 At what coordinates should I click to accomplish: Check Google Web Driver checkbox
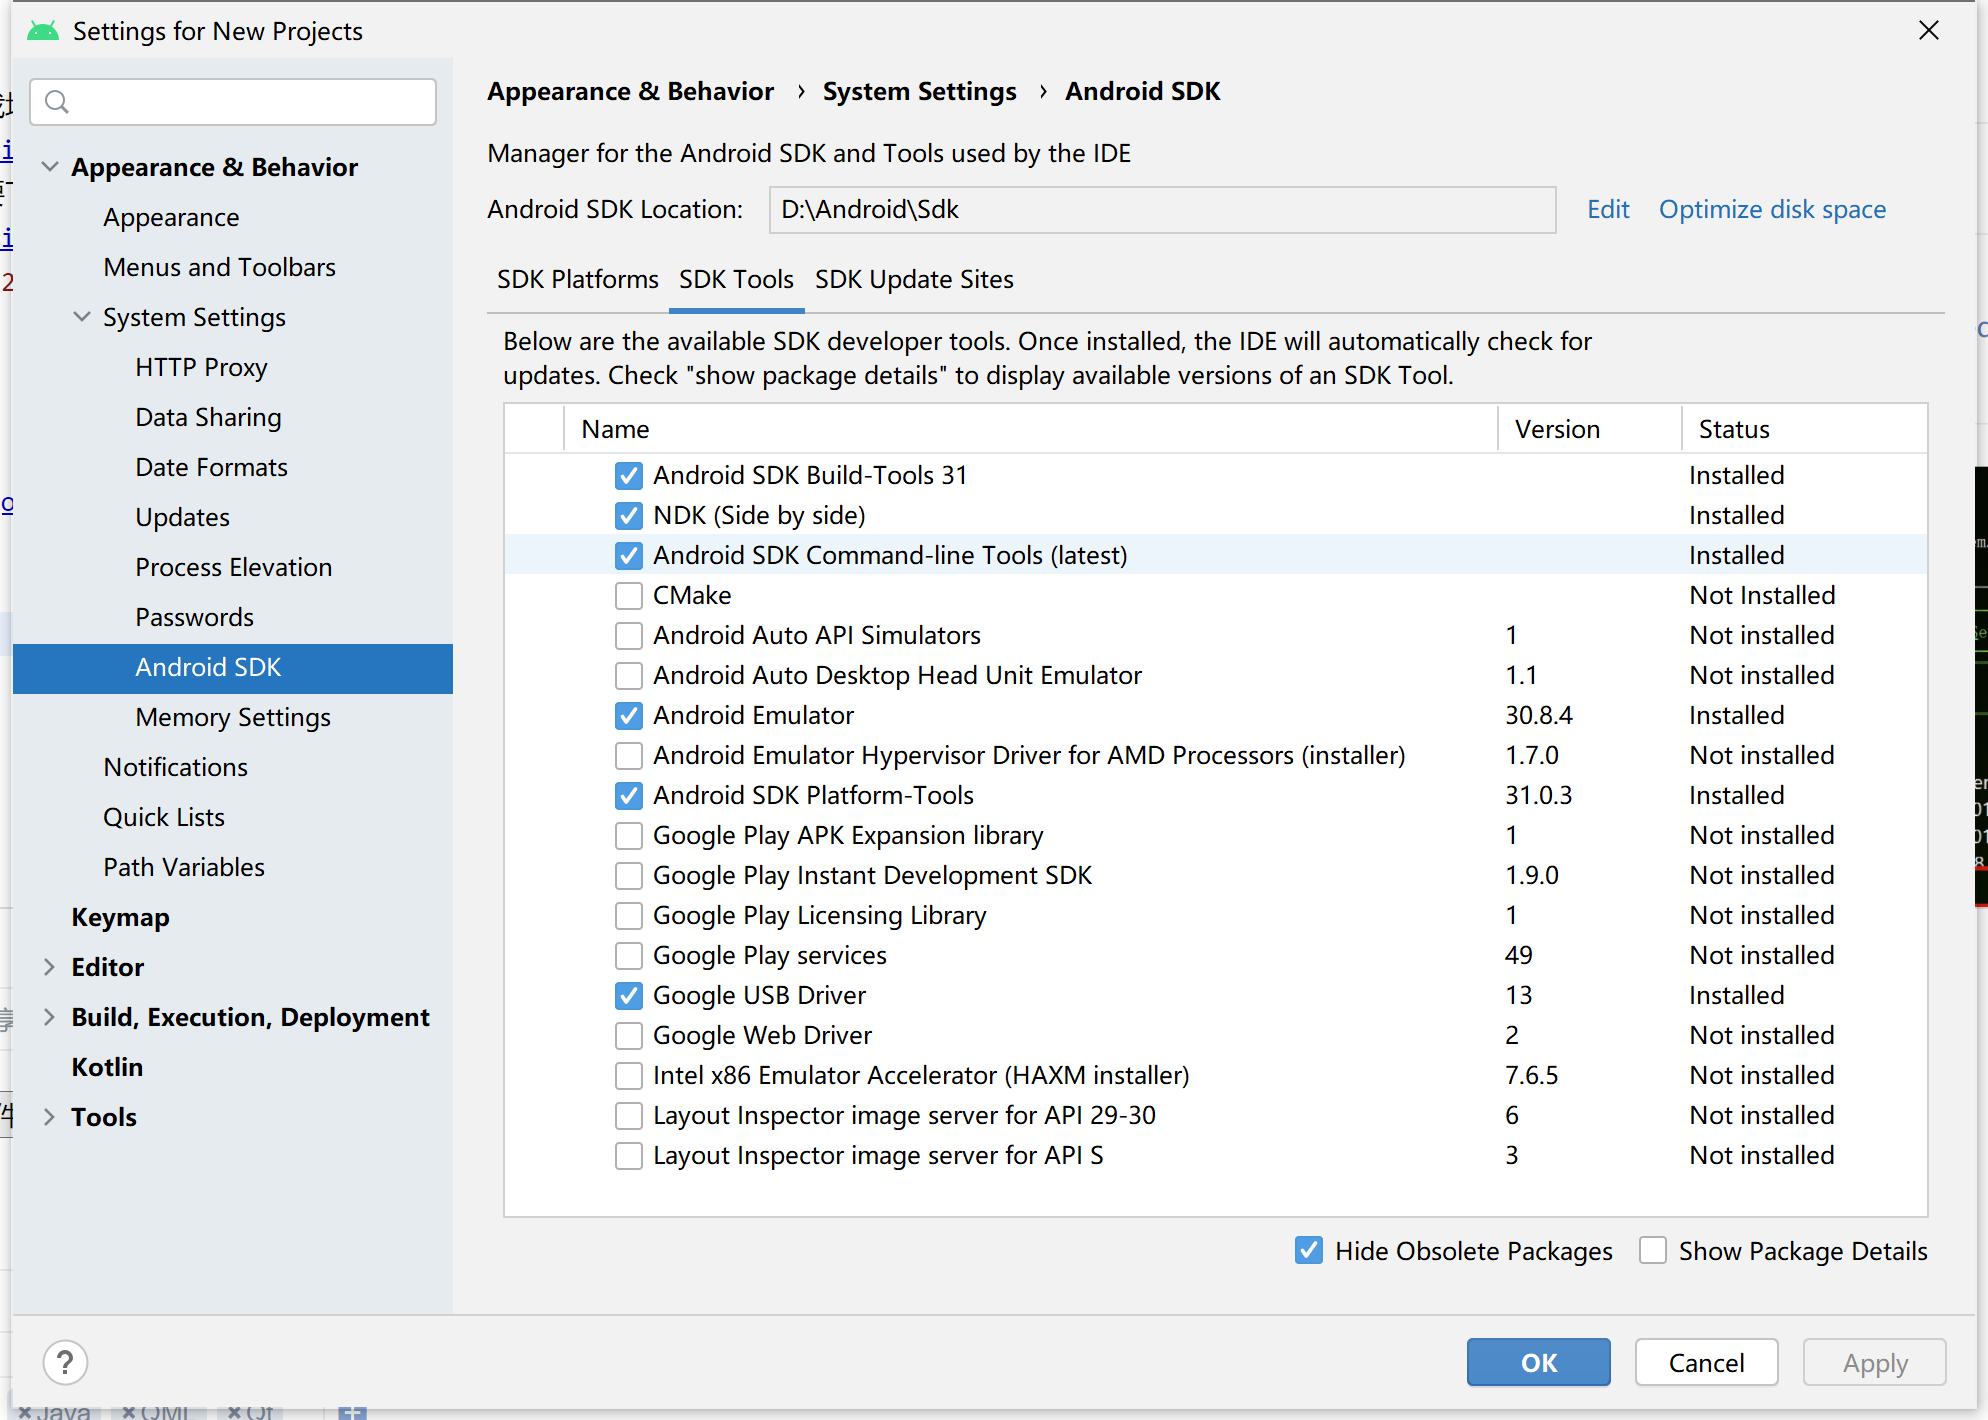(x=629, y=1035)
